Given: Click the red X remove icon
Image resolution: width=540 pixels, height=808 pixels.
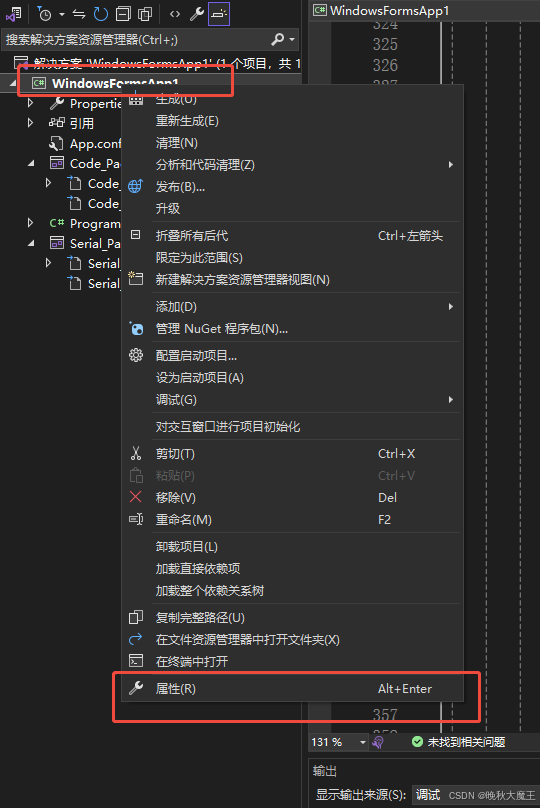Looking at the screenshot, I should click(136, 497).
